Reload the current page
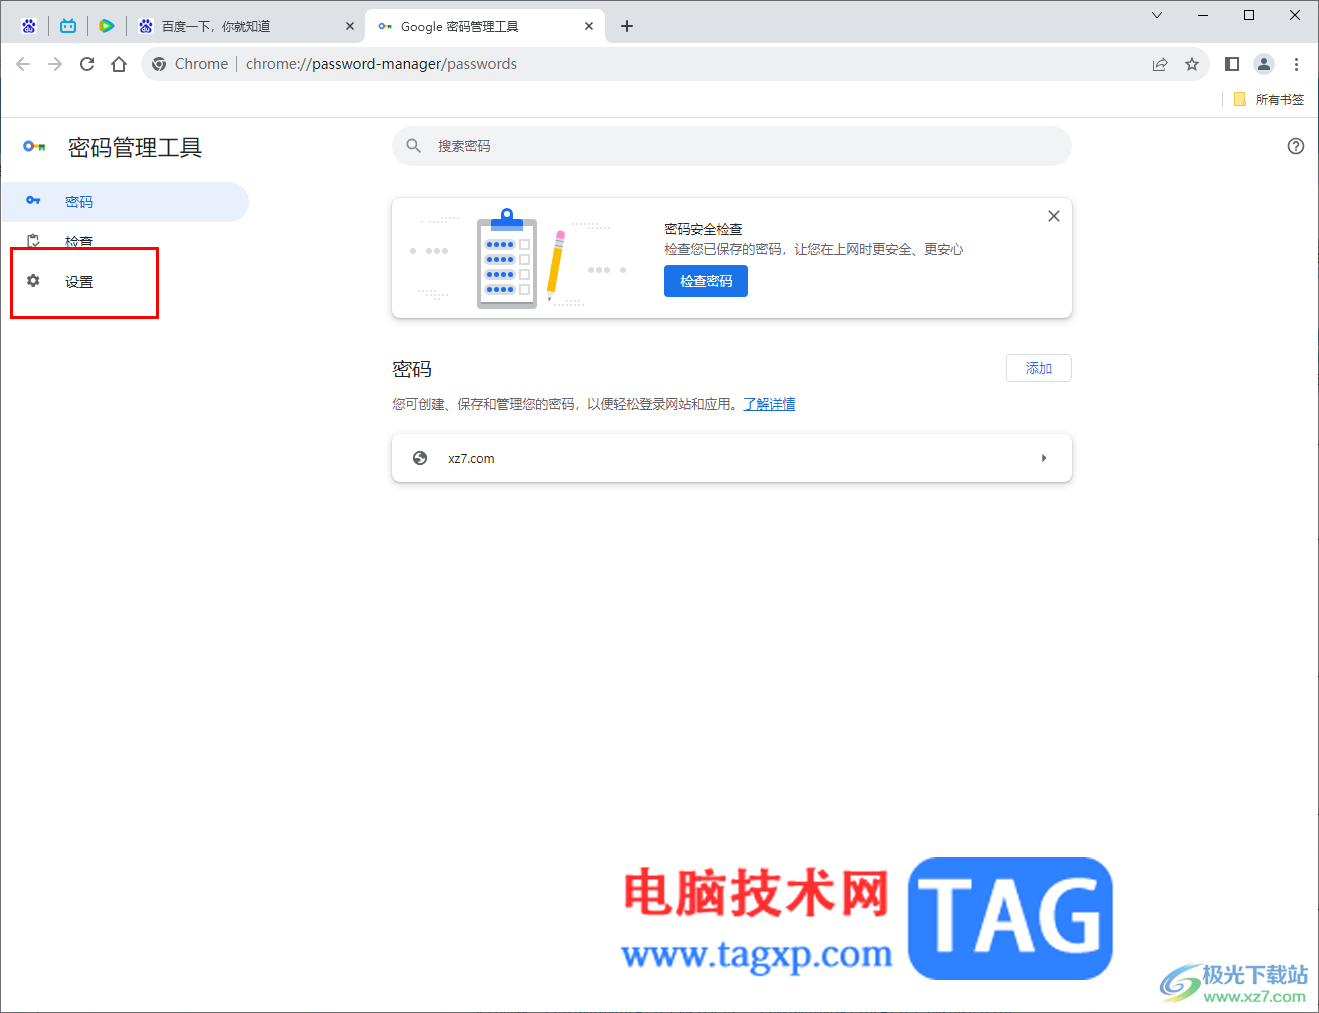Image resolution: width=1319 pixels, height=1013 pixels. (87, 64)
